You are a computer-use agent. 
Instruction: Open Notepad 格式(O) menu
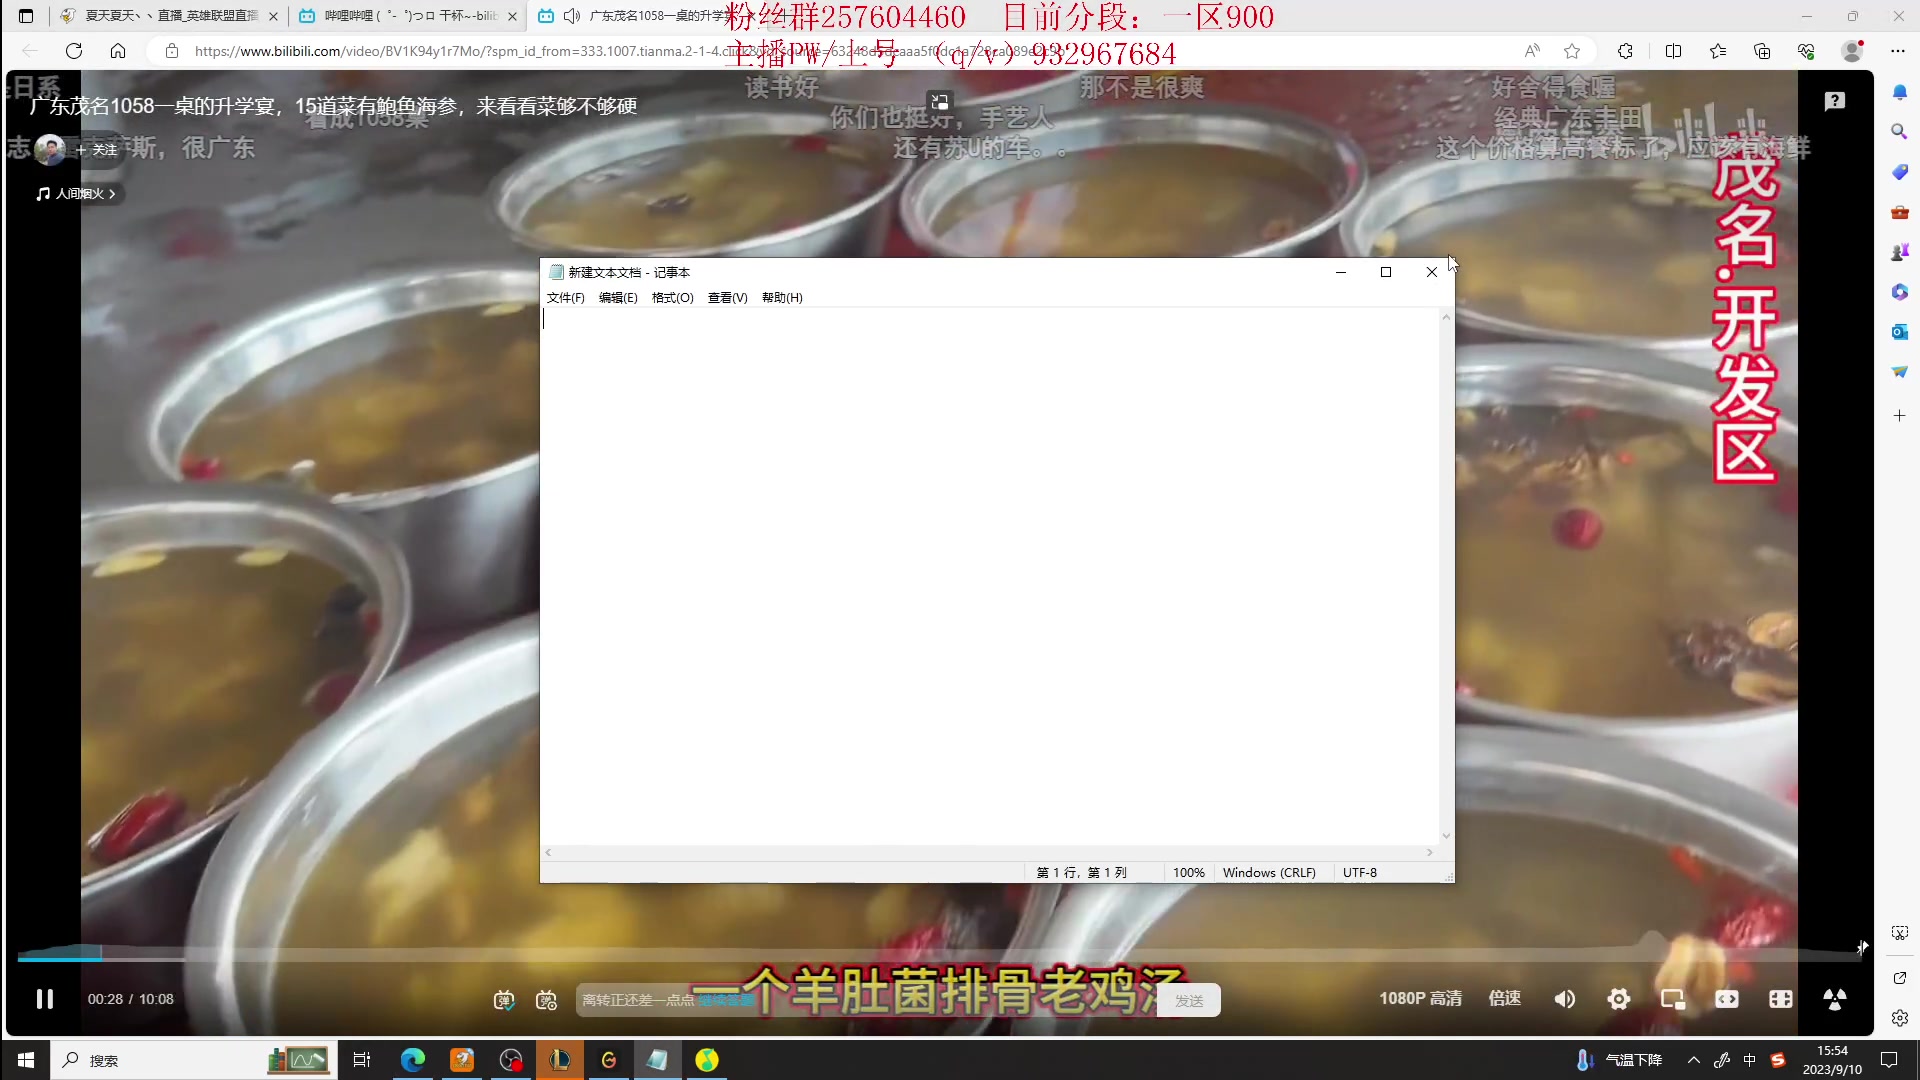[672, 298]
